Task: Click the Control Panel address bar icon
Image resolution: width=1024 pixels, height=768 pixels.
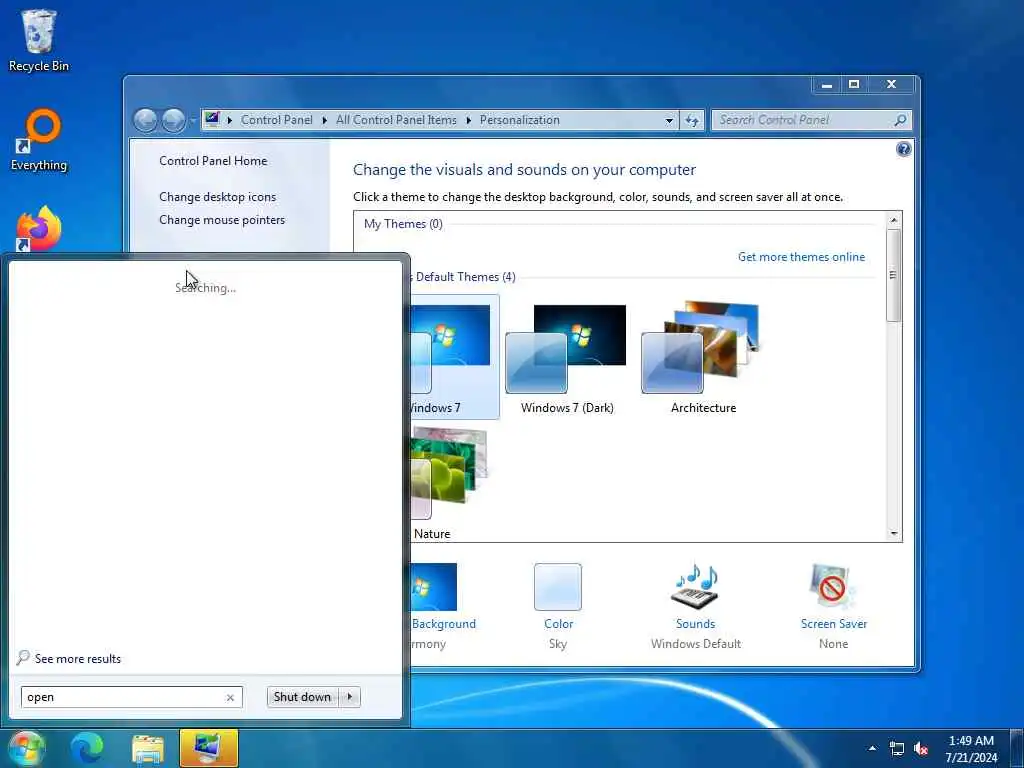Action: (212, 120)
